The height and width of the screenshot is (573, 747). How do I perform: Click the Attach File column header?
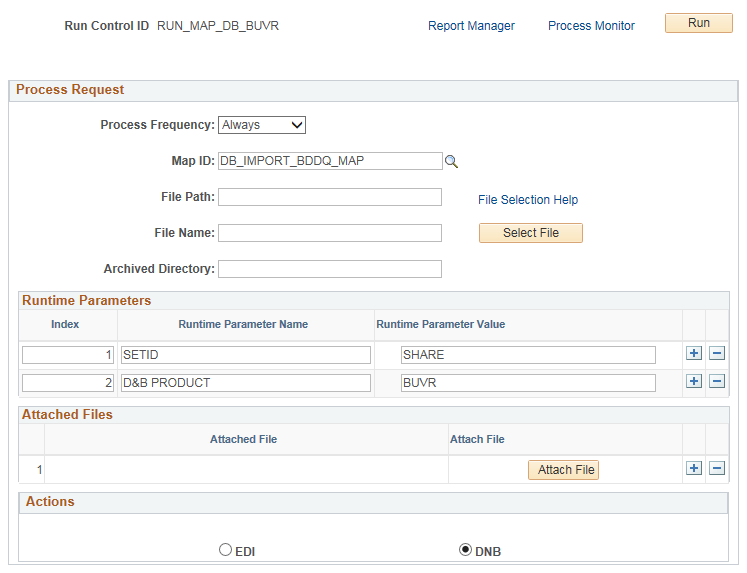[477, 439]
